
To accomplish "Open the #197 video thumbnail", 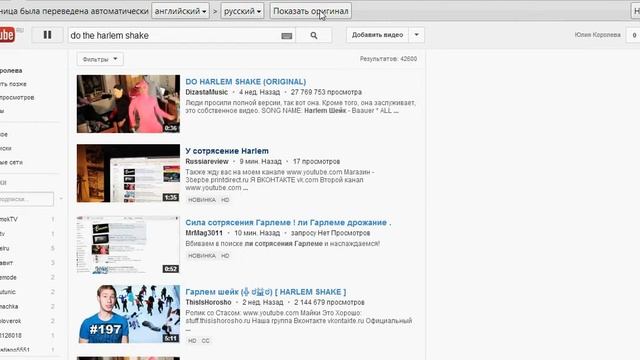I will [x=128, y=314].
